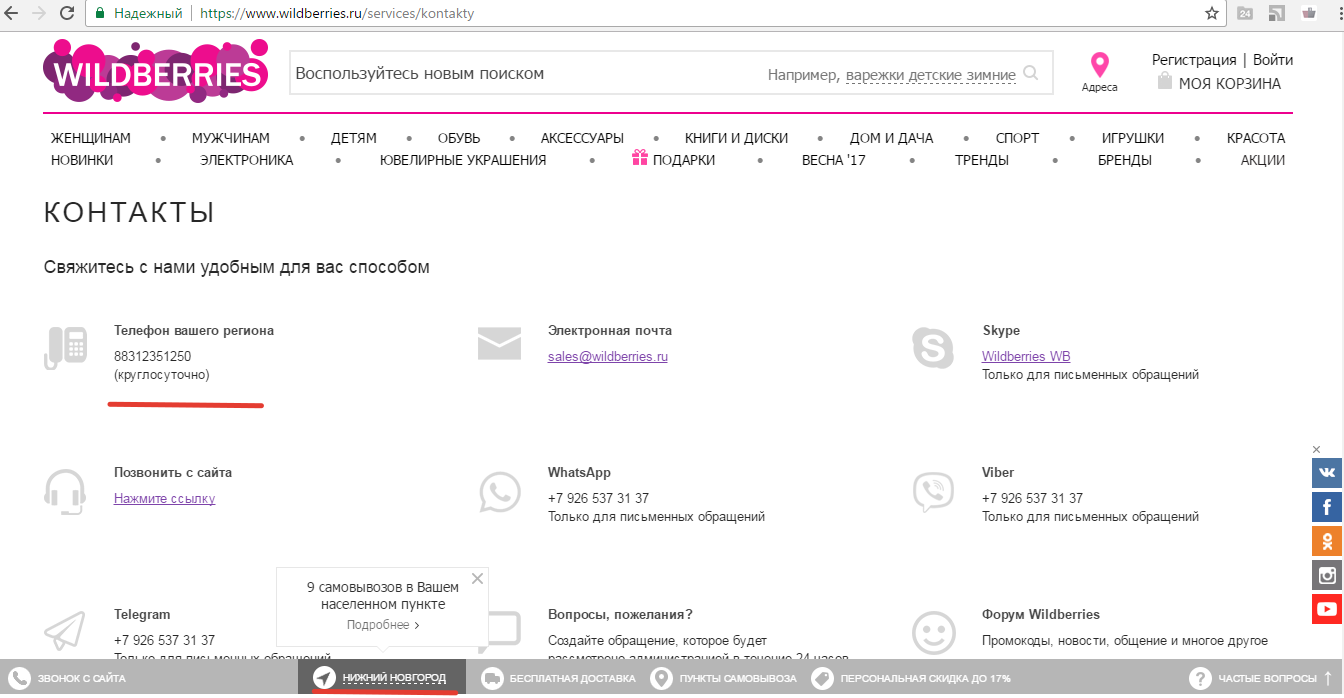The width and height of the screenshot is (1344, 698).
Task: Expand Подробнее in the pickup popup
Action: (x=382, y=625)
